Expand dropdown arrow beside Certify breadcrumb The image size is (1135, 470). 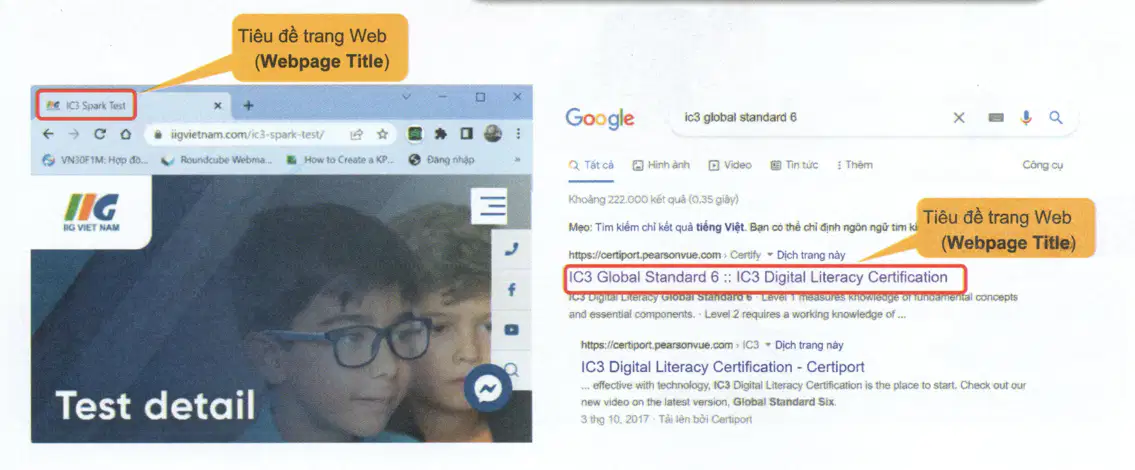click(x=769, y=255)
